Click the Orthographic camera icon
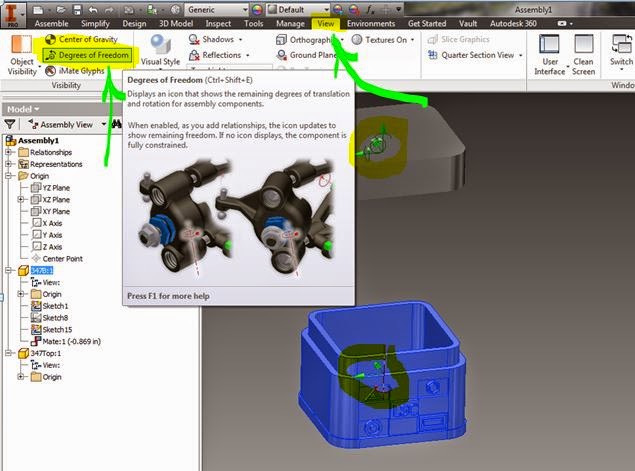Image resolution: width=635 pixels, height=471 pixels. coord(281,40)
